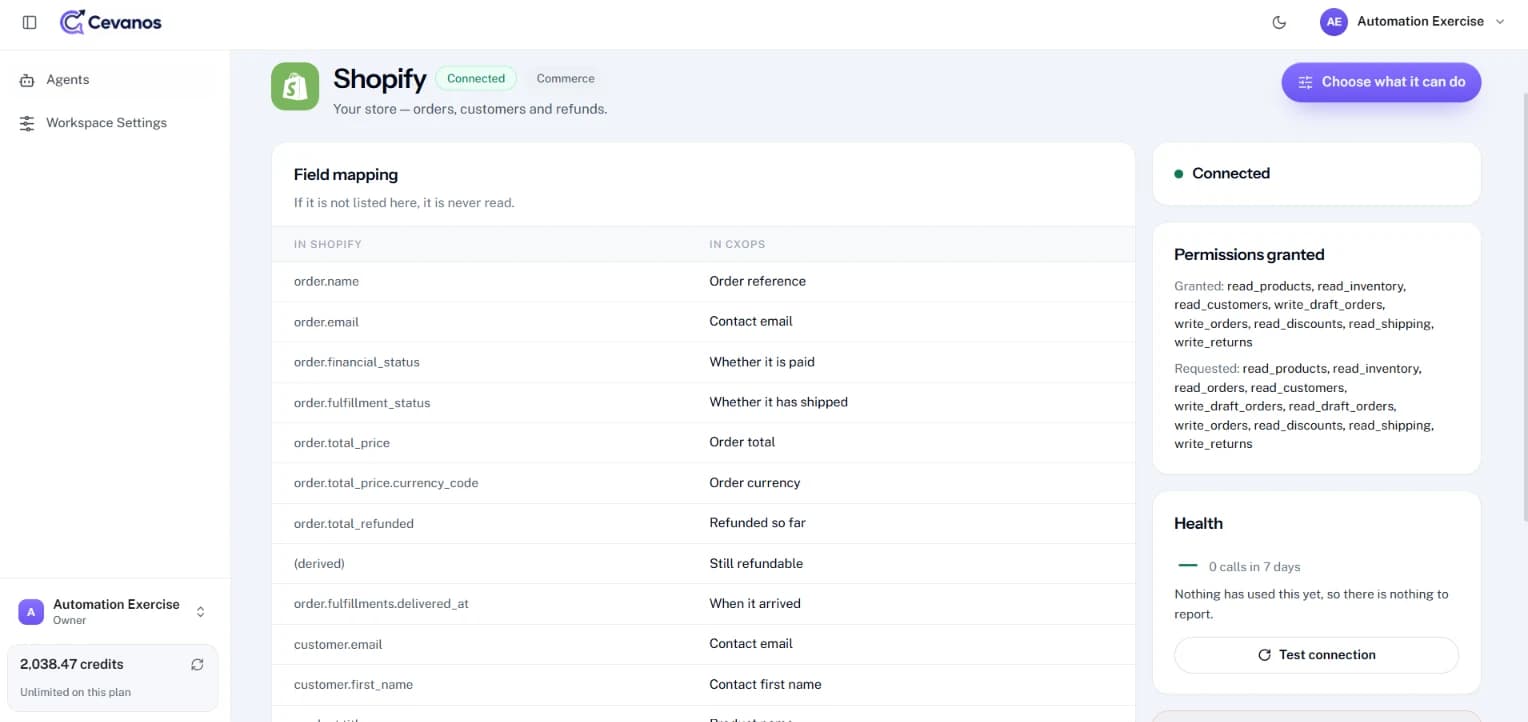Click the Cevanos logo
The image size is (1528, 722).
pos(110,22)
